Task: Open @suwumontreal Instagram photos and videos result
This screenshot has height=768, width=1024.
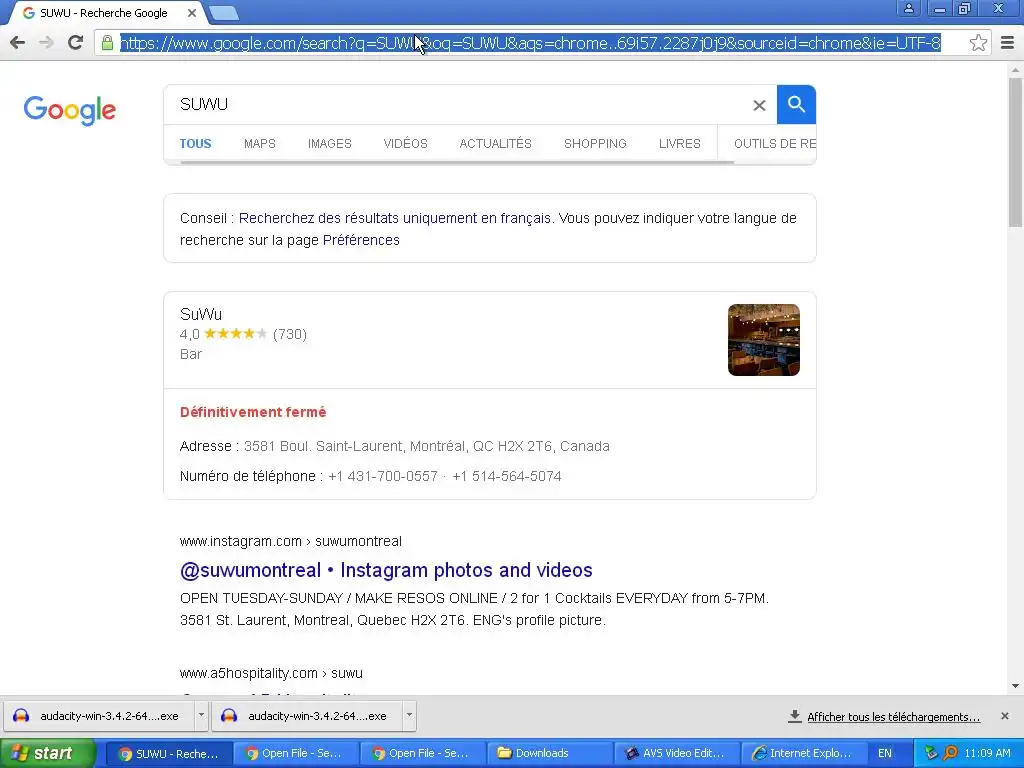Action: pos(386,570)
